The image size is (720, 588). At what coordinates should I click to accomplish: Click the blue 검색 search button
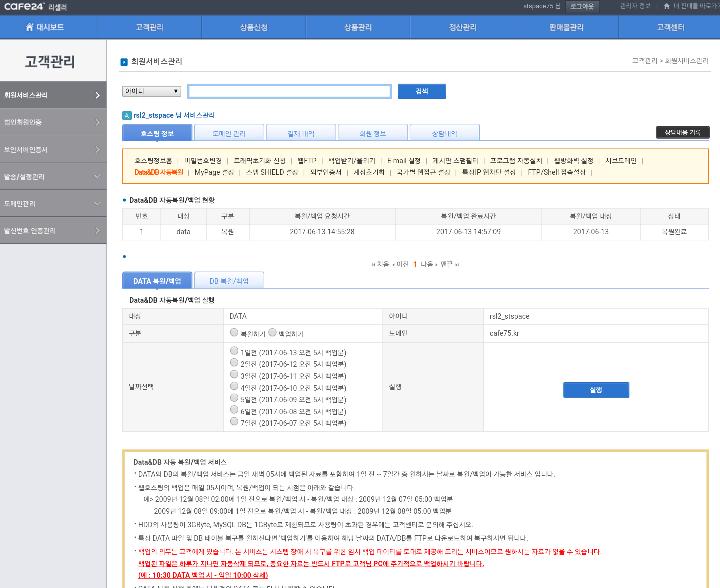point(422,91)
